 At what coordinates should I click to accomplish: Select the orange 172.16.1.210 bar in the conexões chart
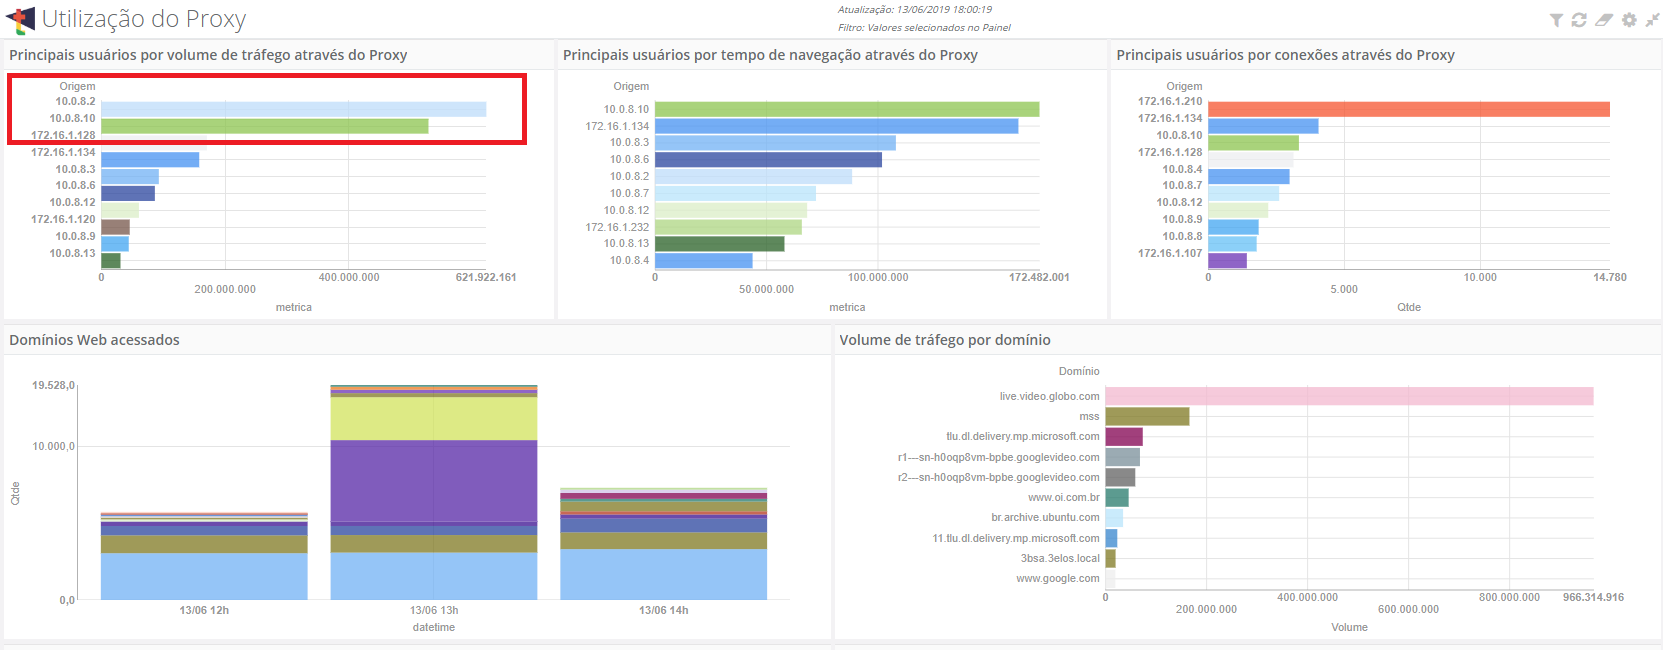tap(1409, 109)
